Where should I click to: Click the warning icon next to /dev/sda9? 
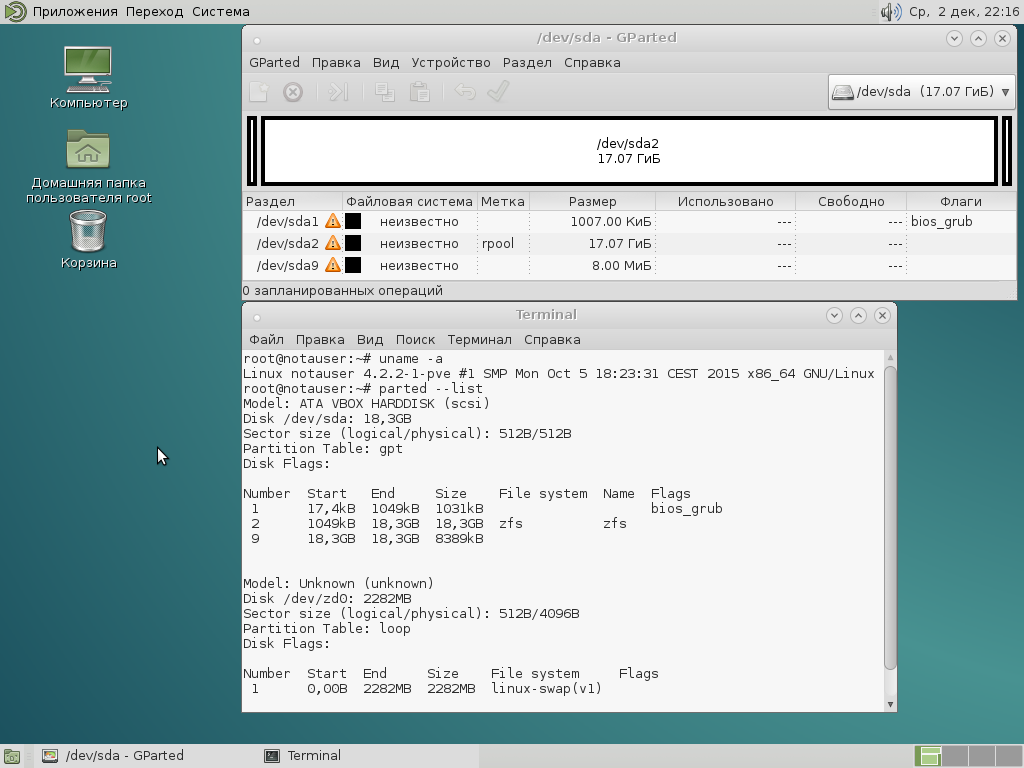coord(333,266)
